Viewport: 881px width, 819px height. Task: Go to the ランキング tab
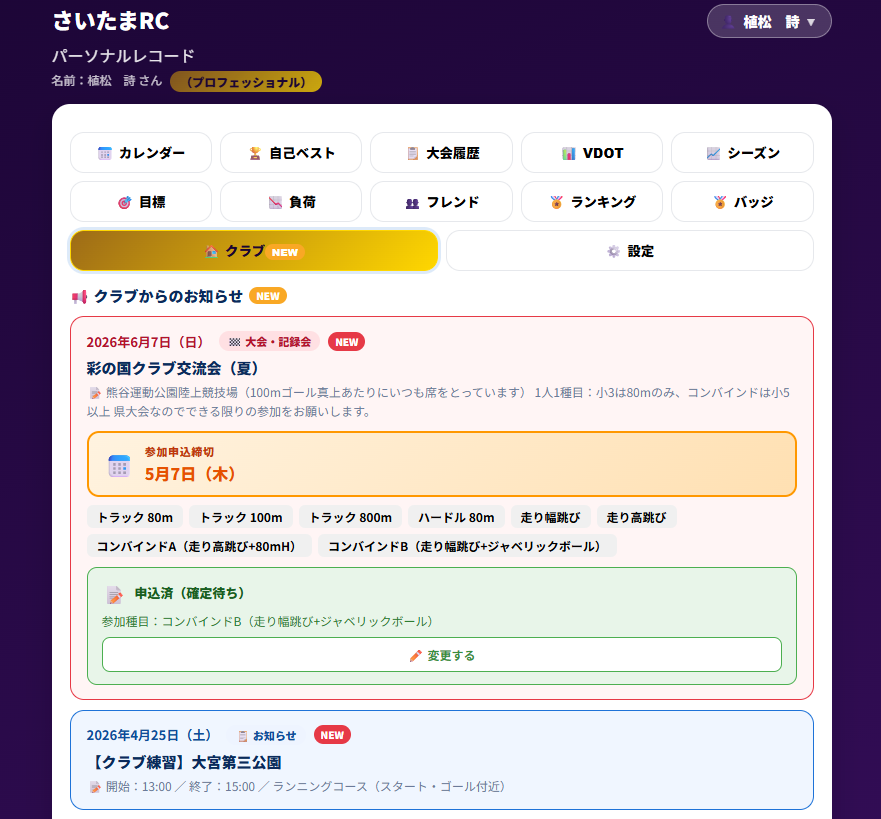592,202
